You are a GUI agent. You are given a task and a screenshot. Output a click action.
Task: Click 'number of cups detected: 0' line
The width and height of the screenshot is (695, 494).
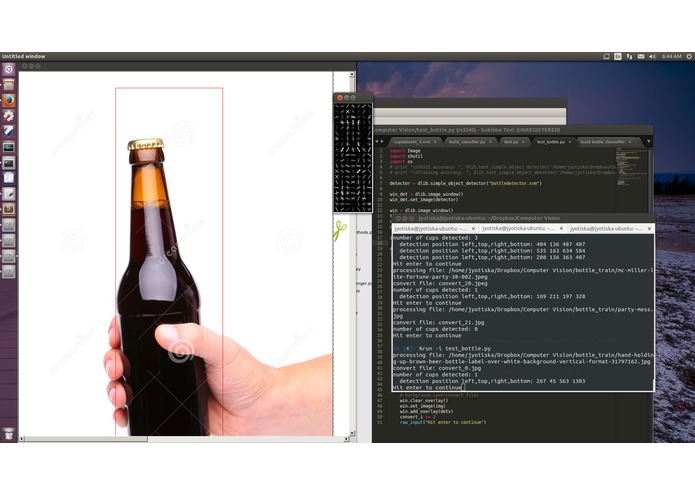point(435,329)
